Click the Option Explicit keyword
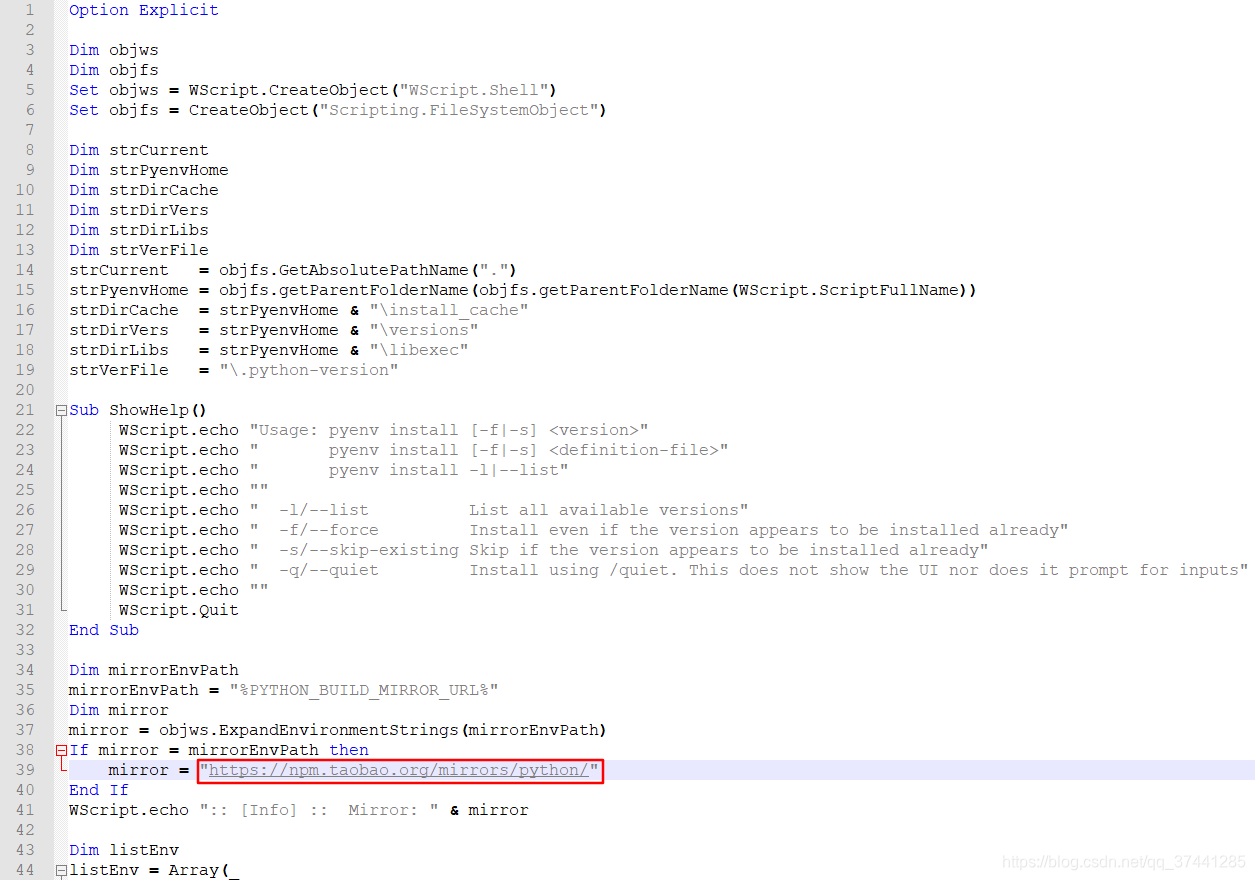The height and width of the screenshot is (880, 1255). point(142,10)
